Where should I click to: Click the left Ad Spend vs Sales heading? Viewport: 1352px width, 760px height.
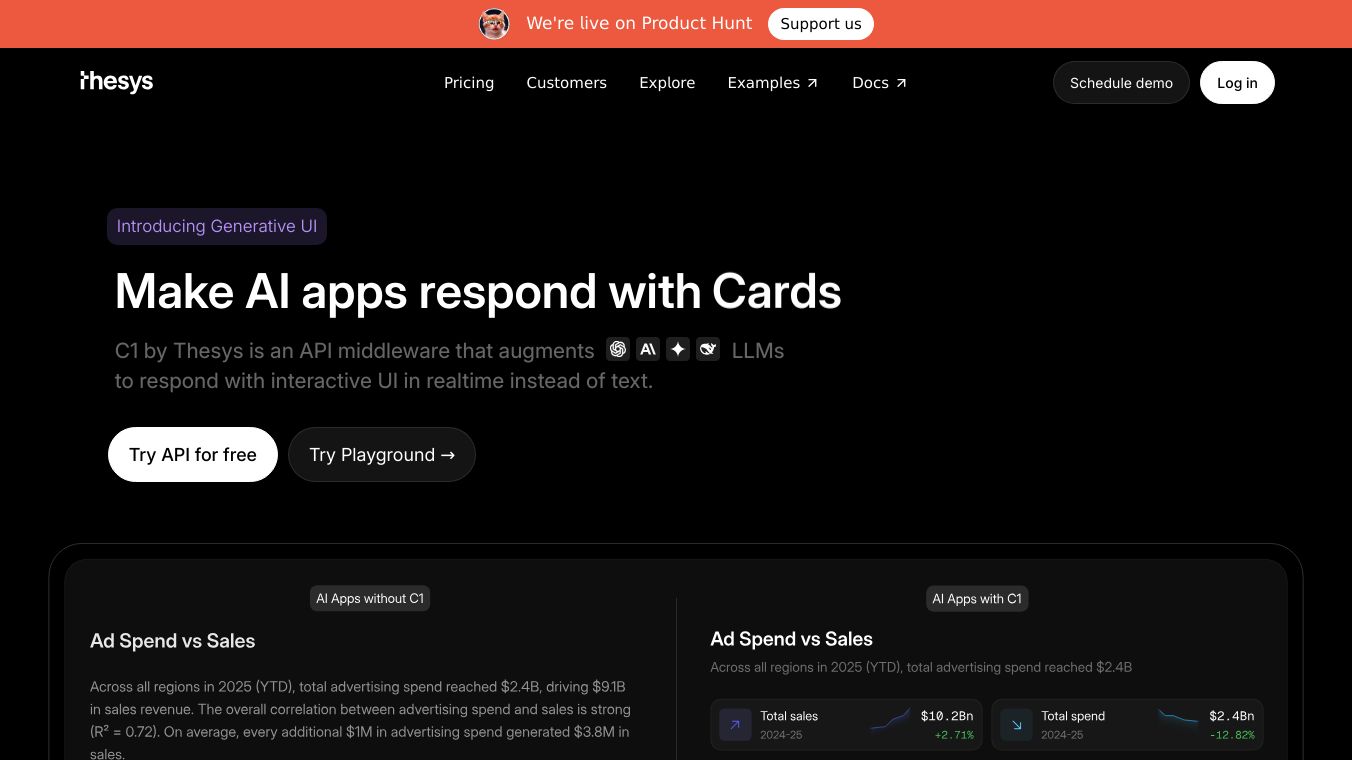173,641
